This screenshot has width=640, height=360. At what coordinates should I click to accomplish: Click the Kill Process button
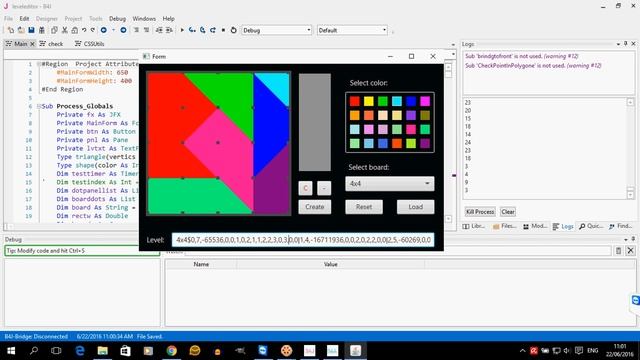coord(480,212)
